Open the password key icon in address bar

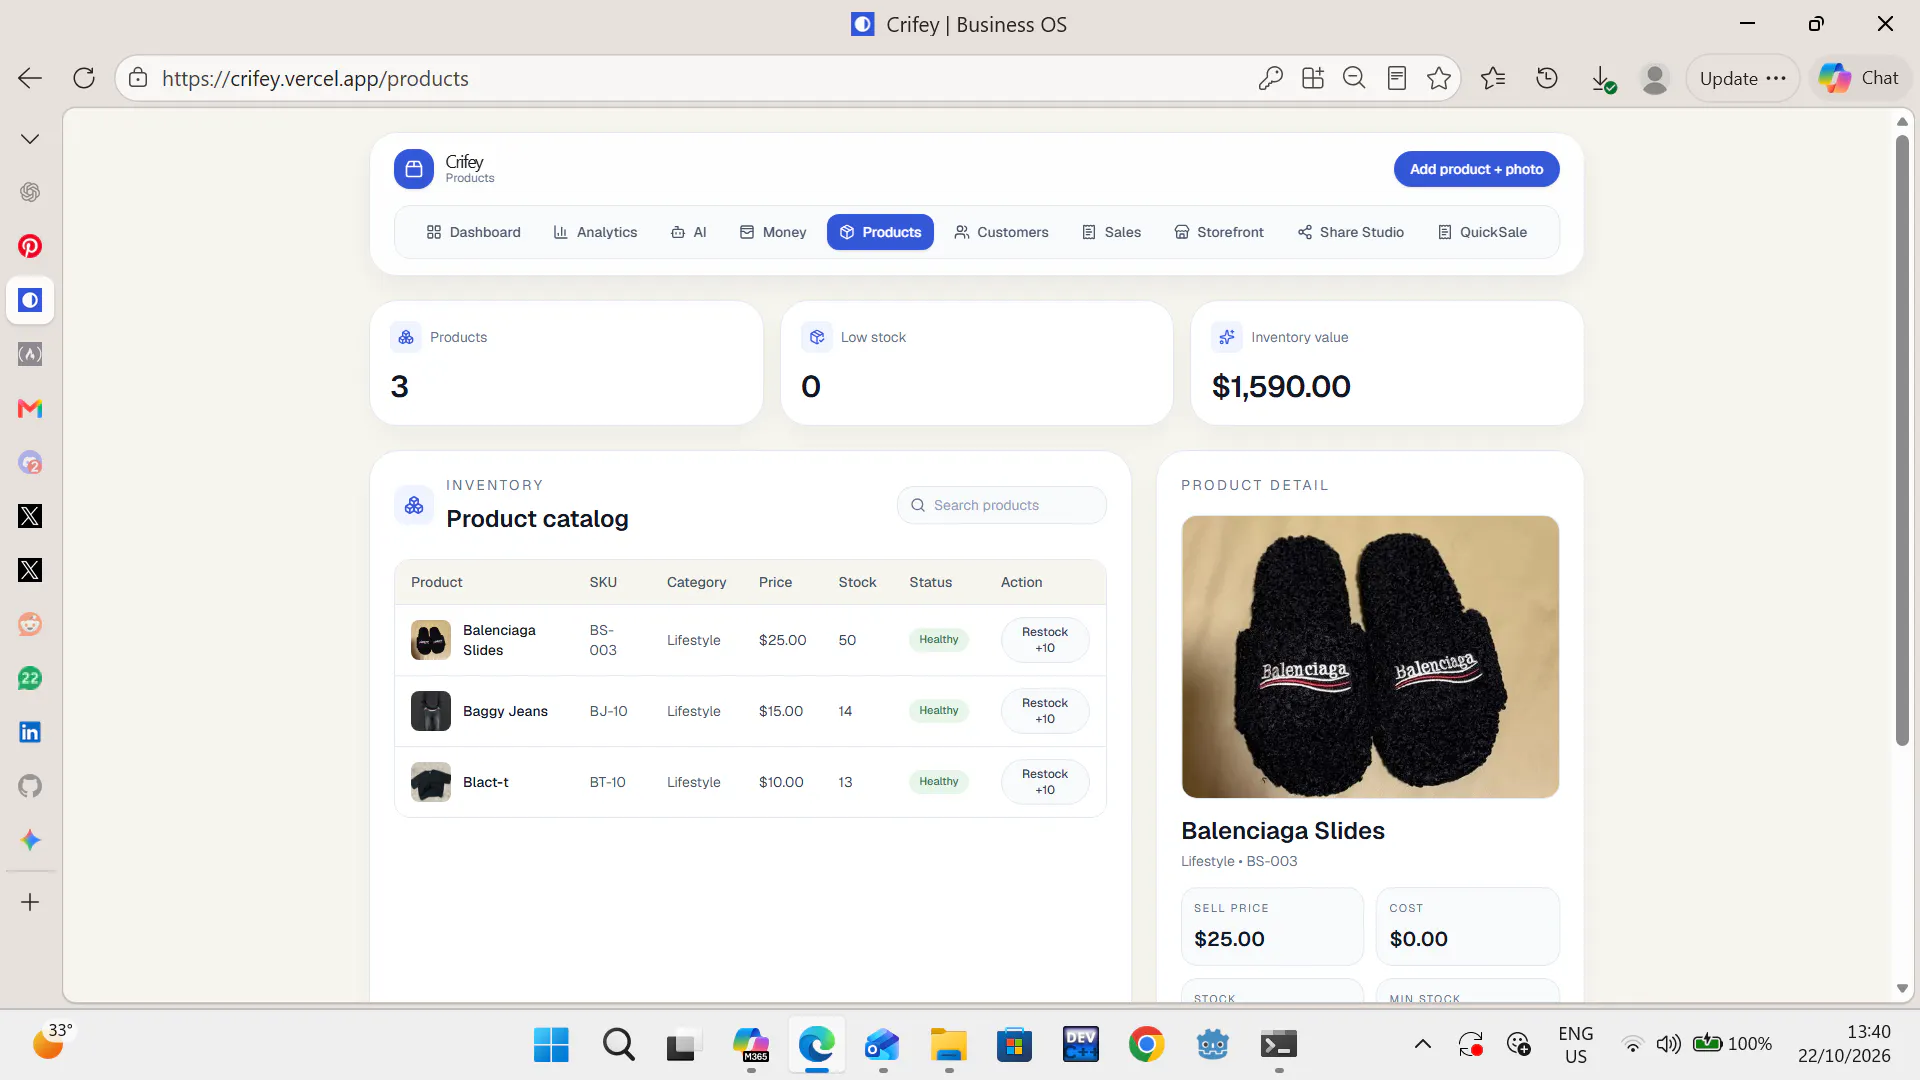[1270, 78]
